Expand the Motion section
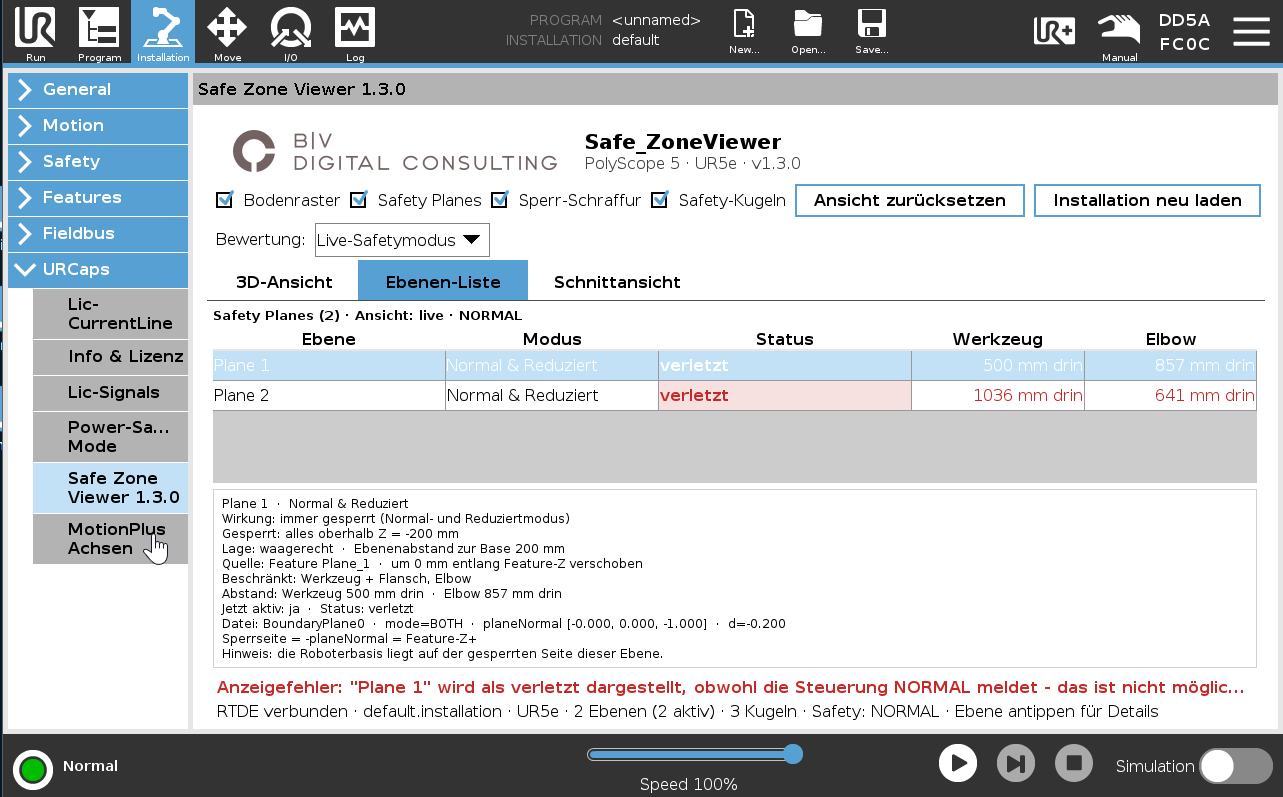1283x797 pixels. pos(98,125)
